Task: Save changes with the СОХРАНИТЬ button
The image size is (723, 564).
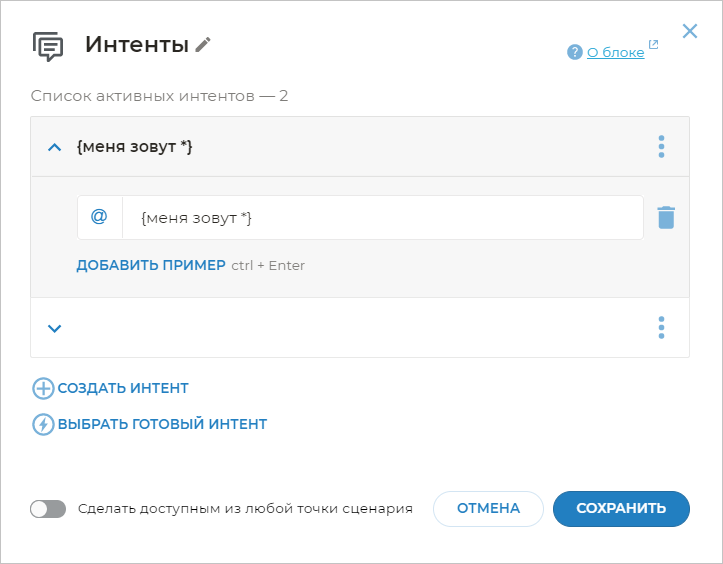Action: pos(621,508)
